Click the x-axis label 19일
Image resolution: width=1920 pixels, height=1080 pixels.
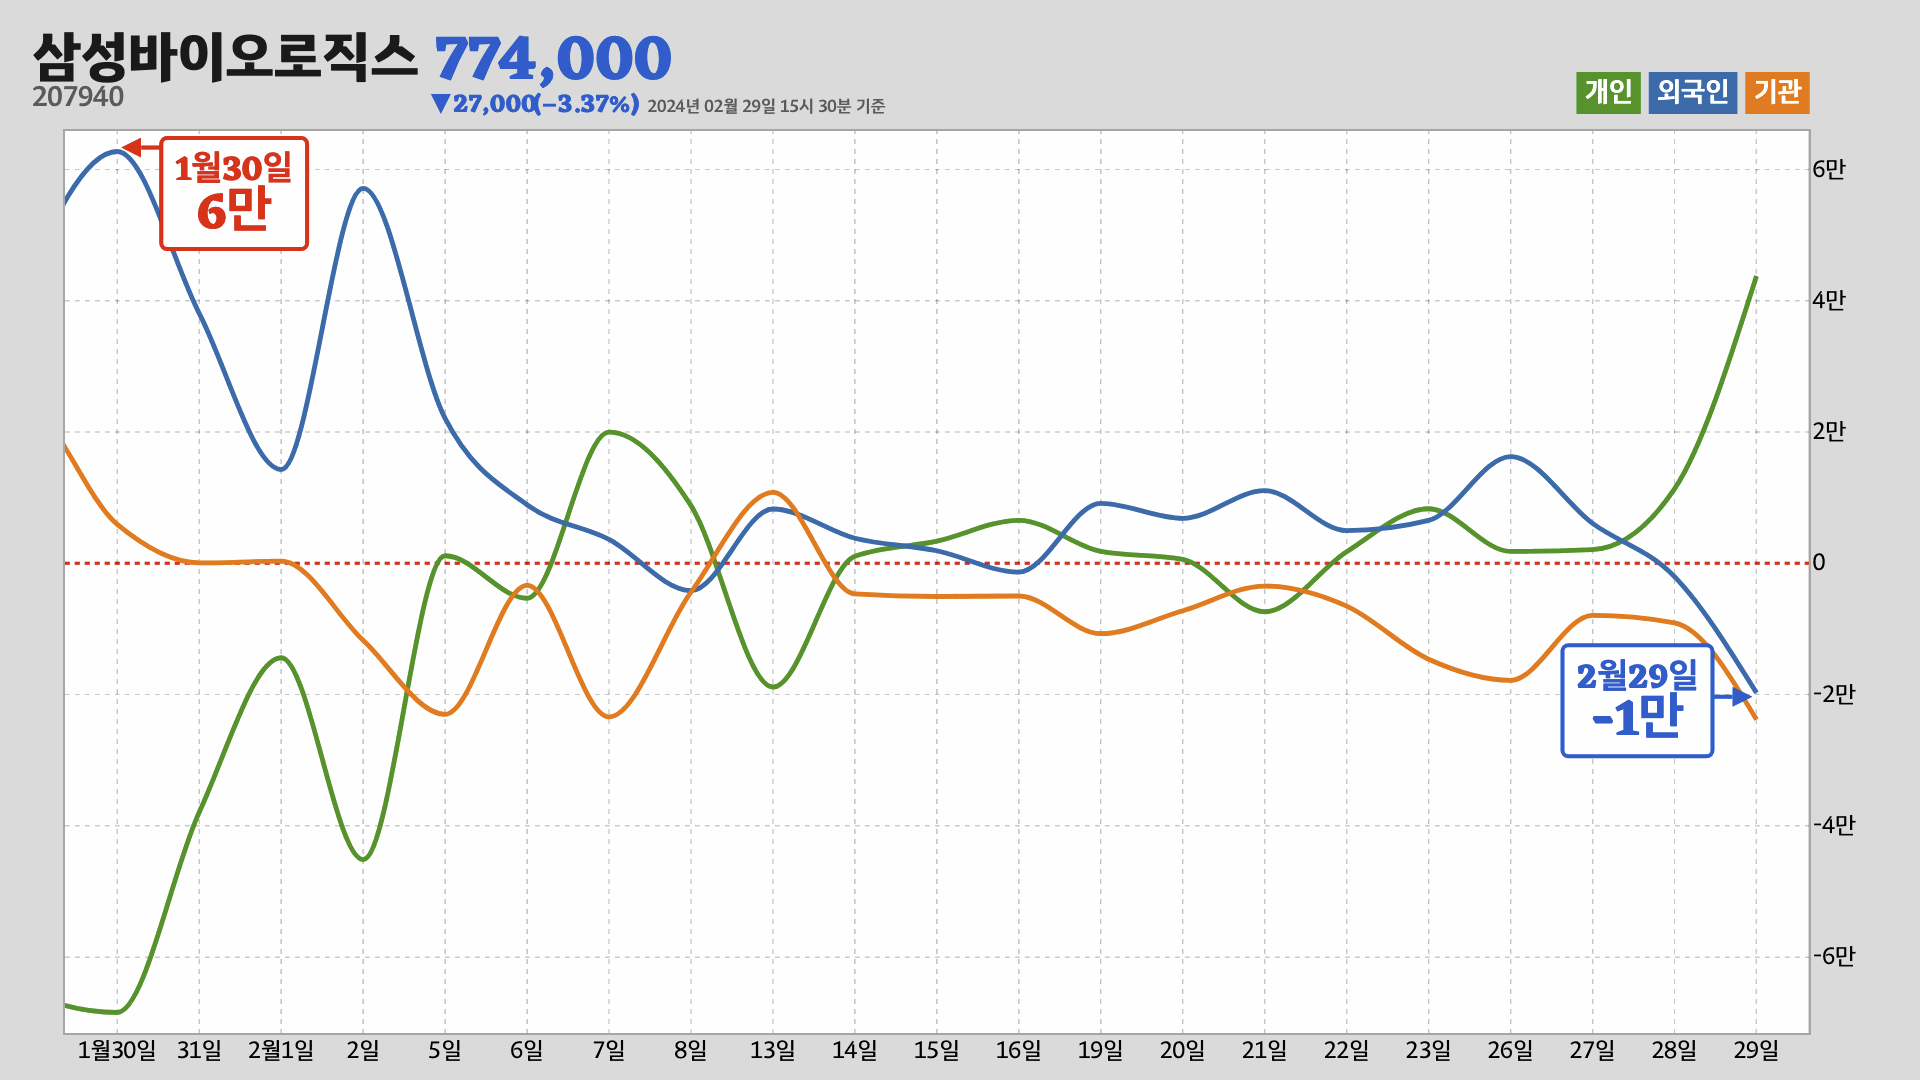[1101, 1051]
